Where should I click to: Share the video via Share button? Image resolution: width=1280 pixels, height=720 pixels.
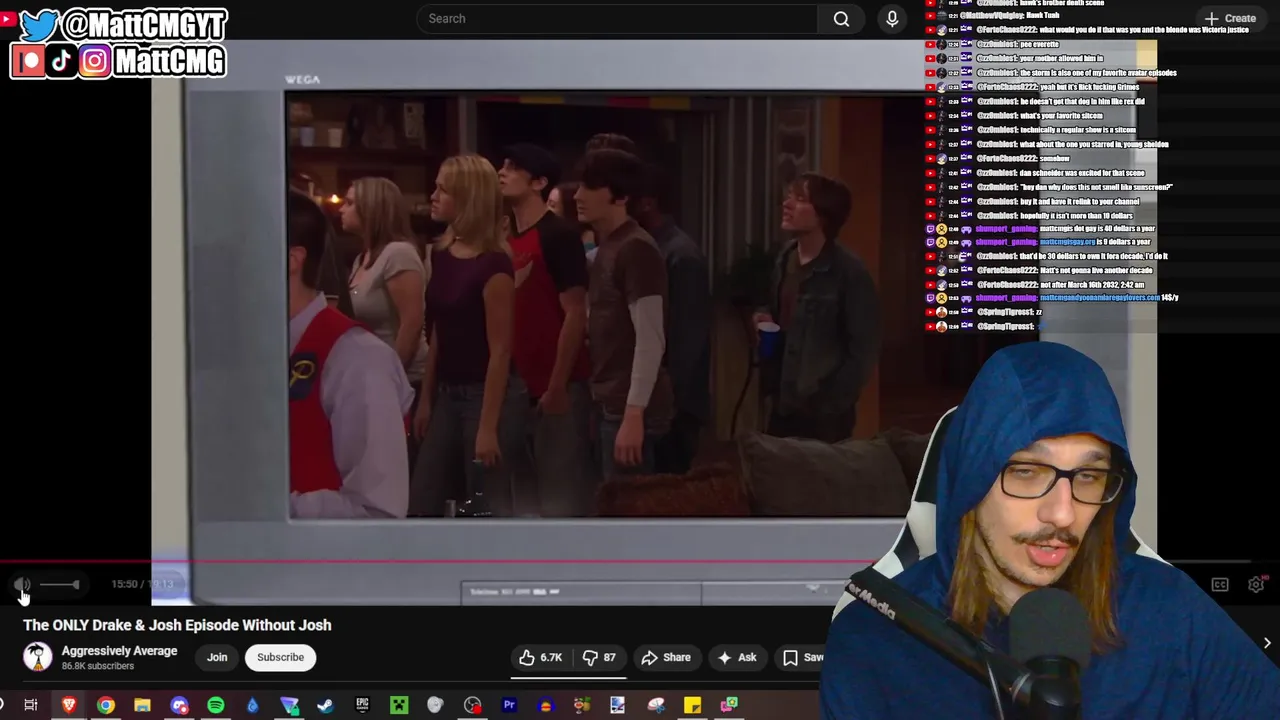coord(666,657)
